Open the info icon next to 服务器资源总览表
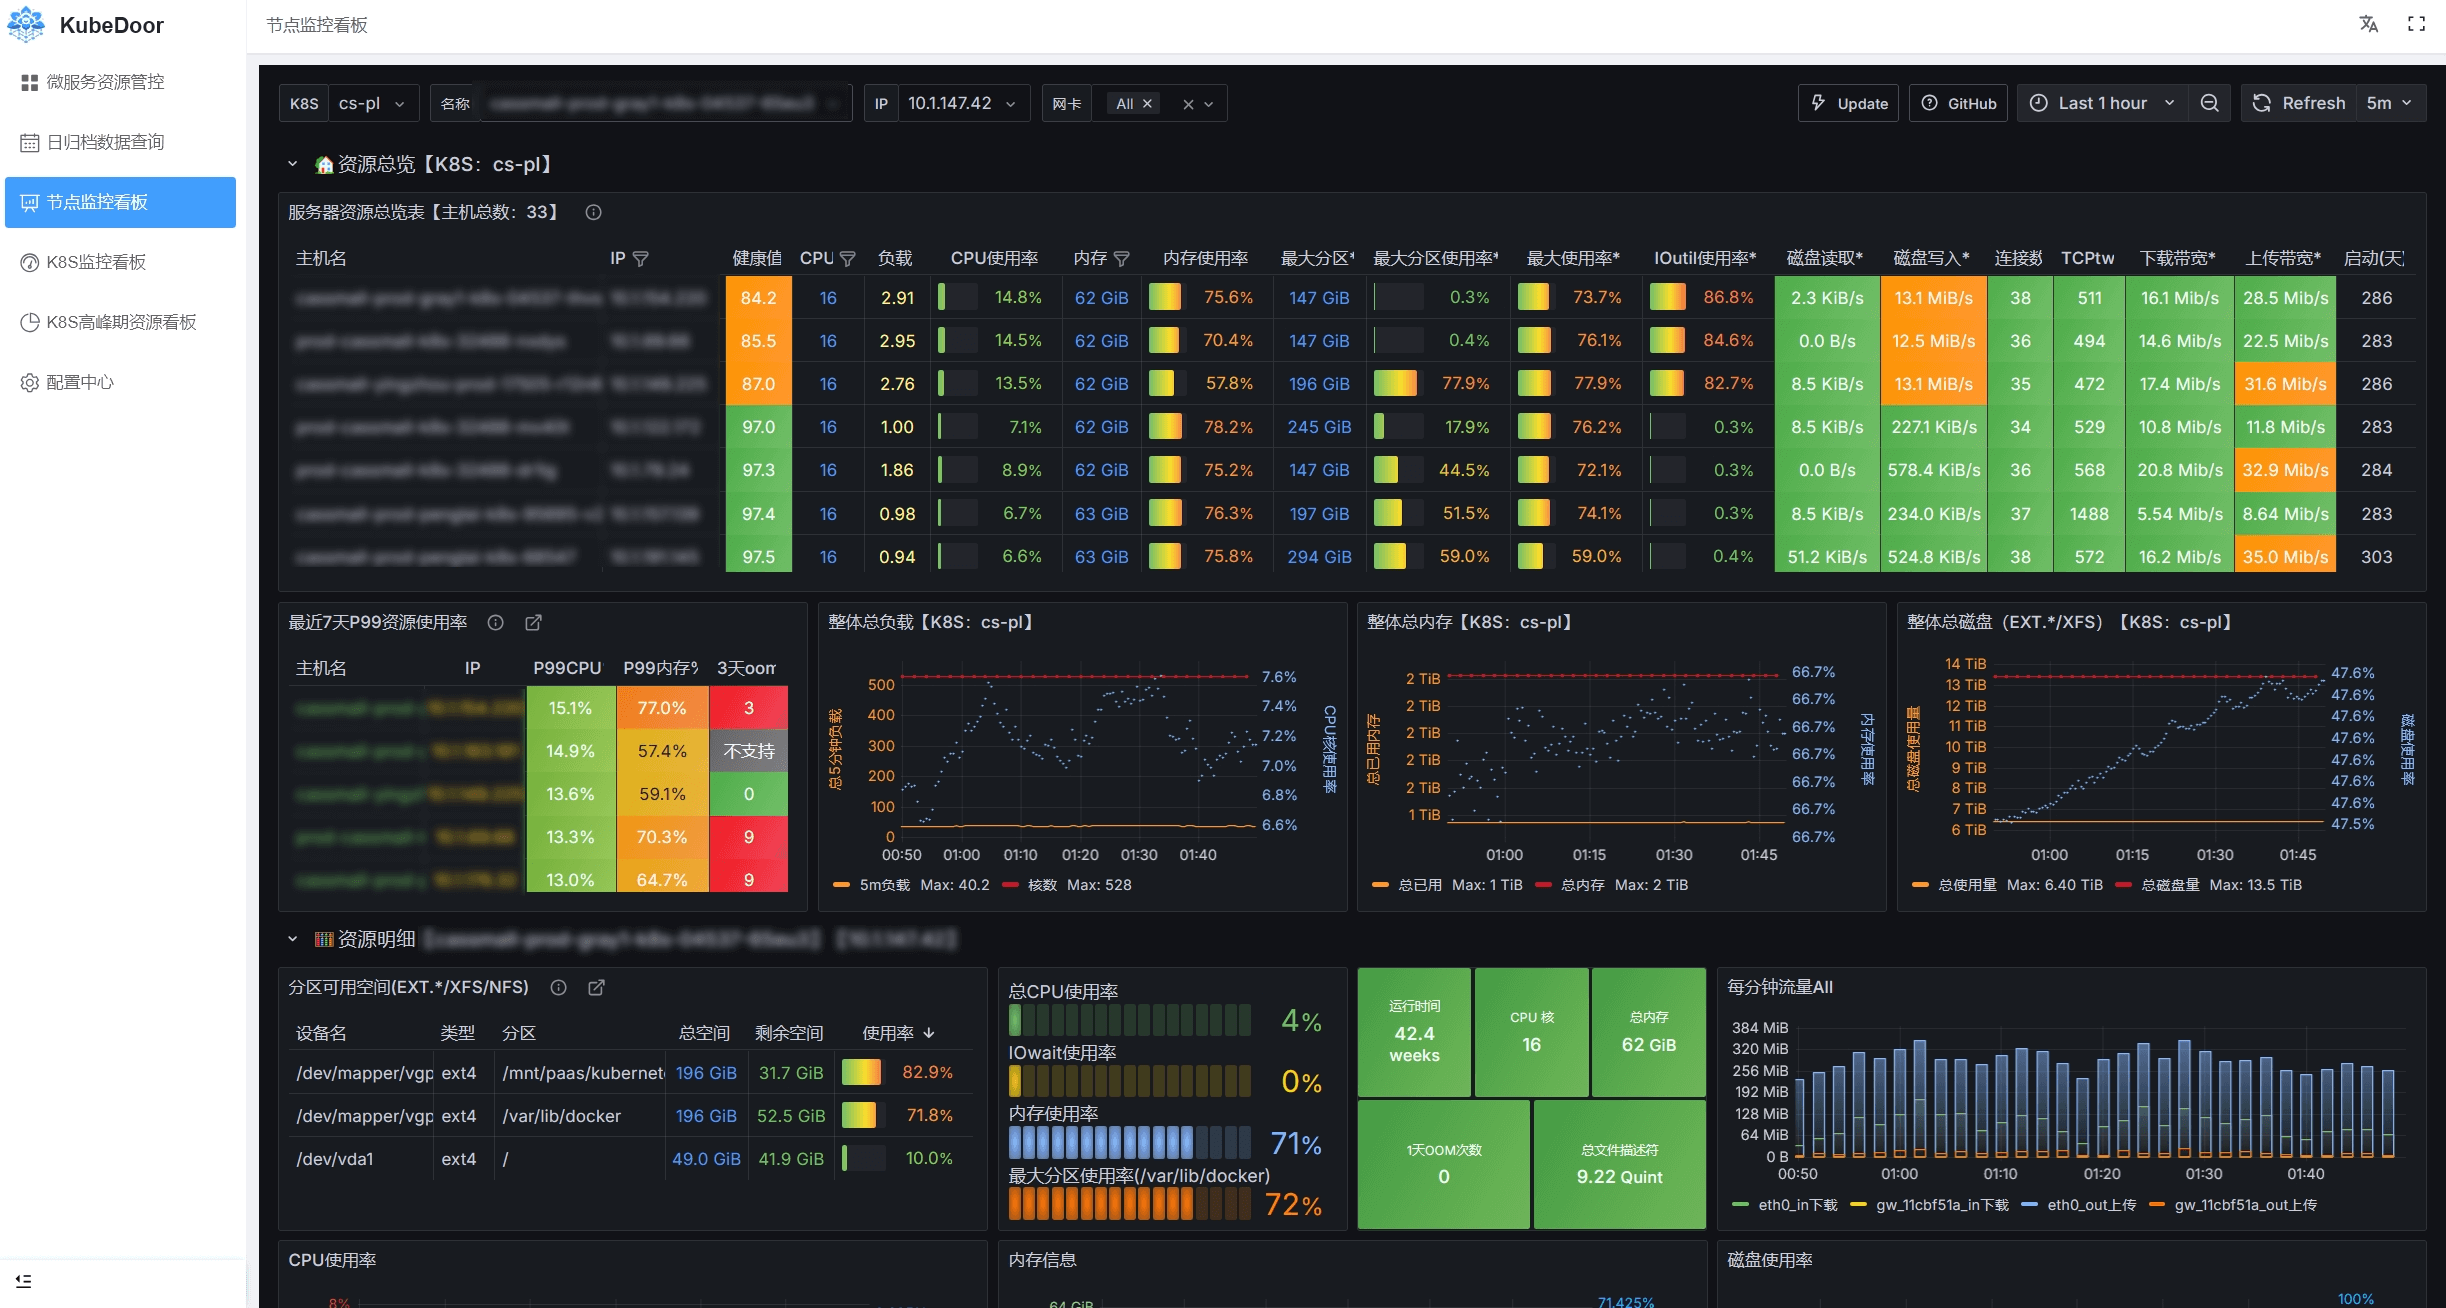The height and width of the screenshot is (1308, 2446). (593, 212)
